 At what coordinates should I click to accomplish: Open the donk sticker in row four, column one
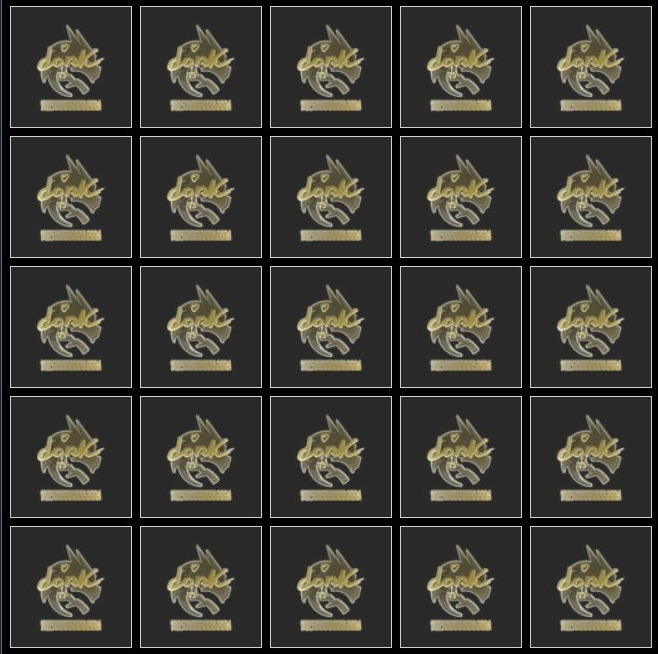coord(71,457)
